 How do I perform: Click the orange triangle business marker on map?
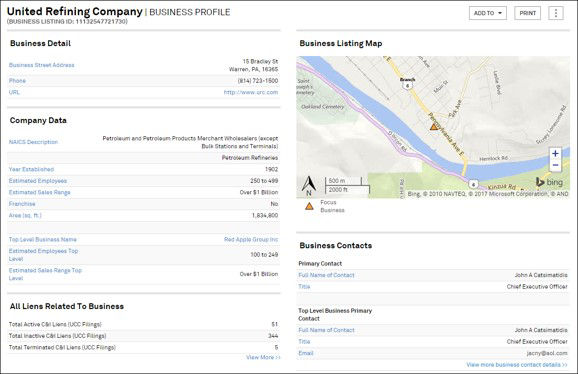pyautogui.click(x=434, y=127)
